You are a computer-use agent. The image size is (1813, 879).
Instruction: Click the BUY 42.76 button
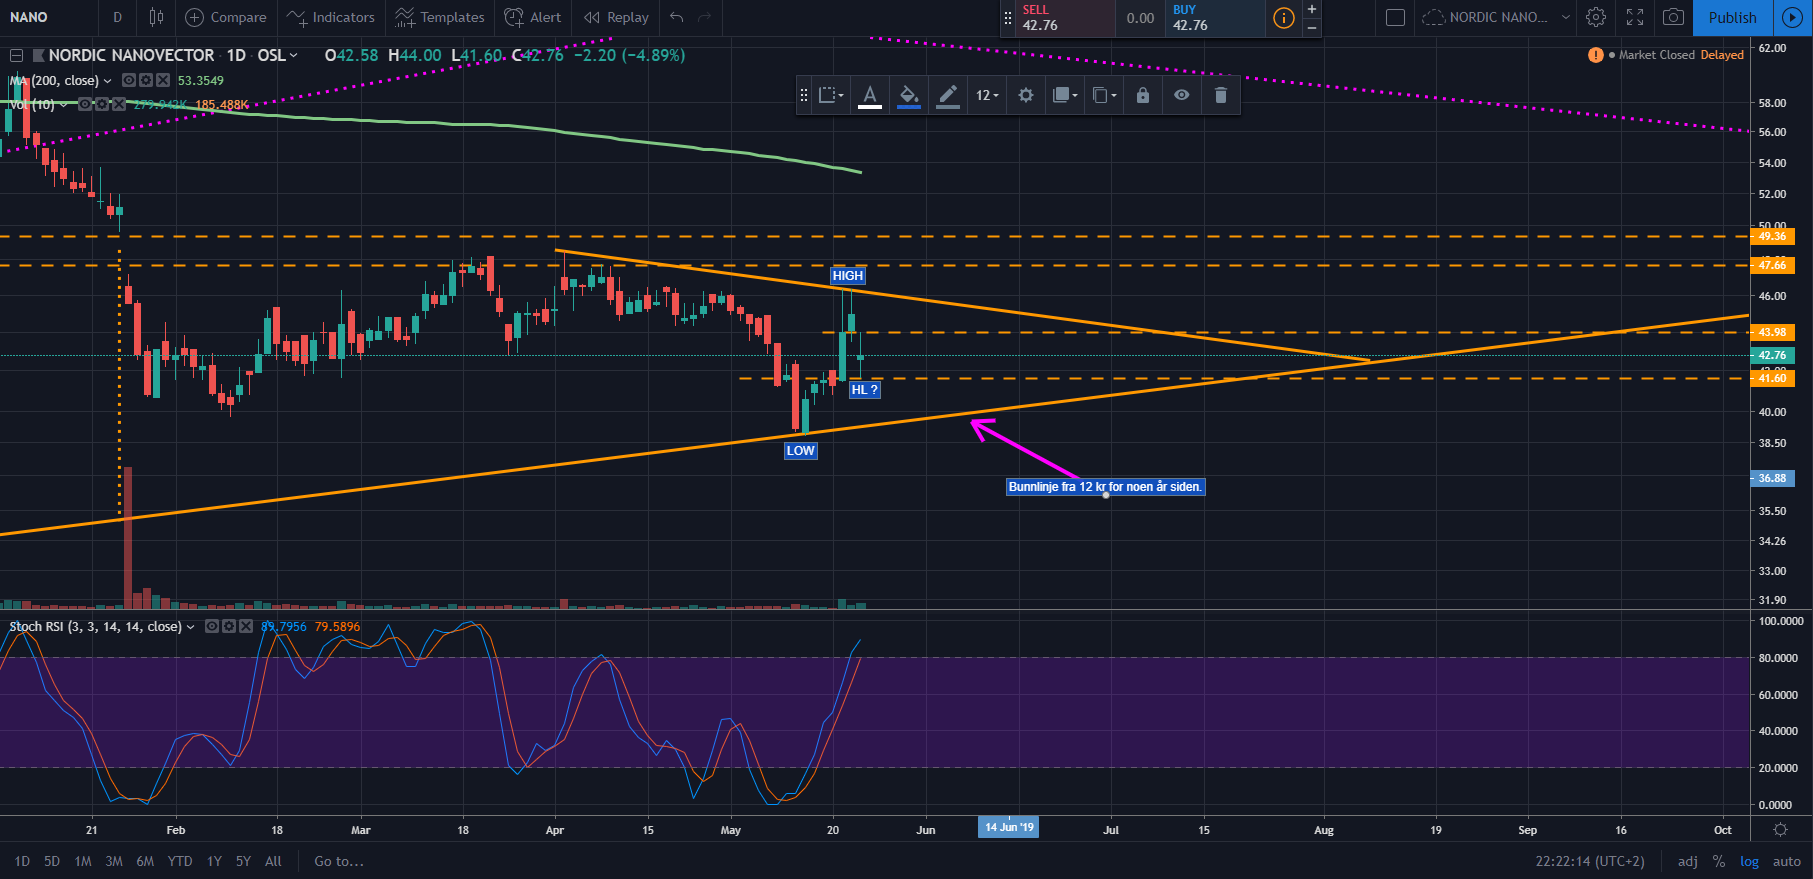1215,18
